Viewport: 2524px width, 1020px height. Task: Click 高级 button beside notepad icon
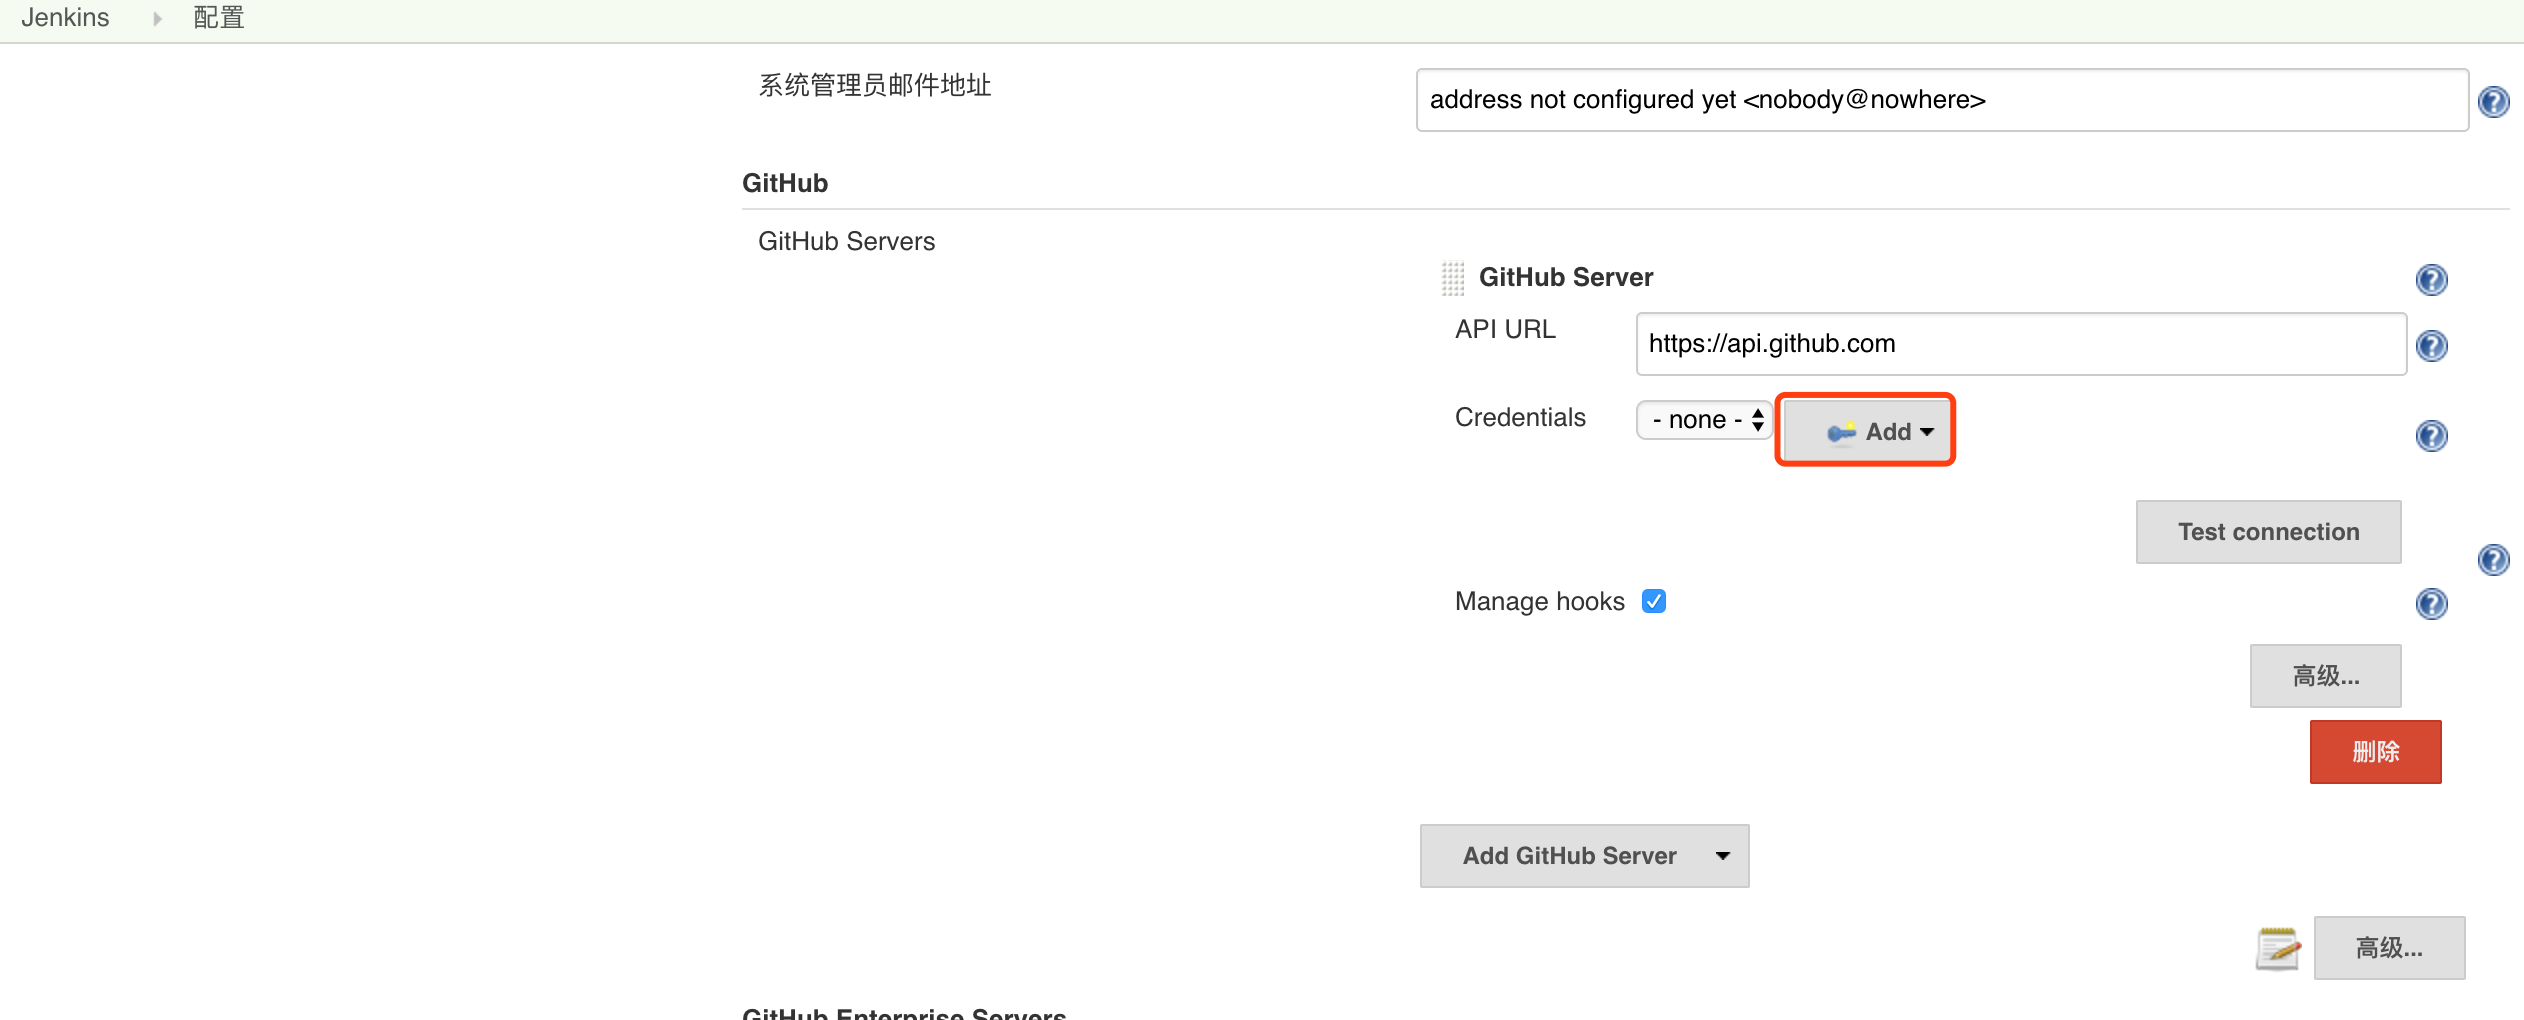[2390, 948]
